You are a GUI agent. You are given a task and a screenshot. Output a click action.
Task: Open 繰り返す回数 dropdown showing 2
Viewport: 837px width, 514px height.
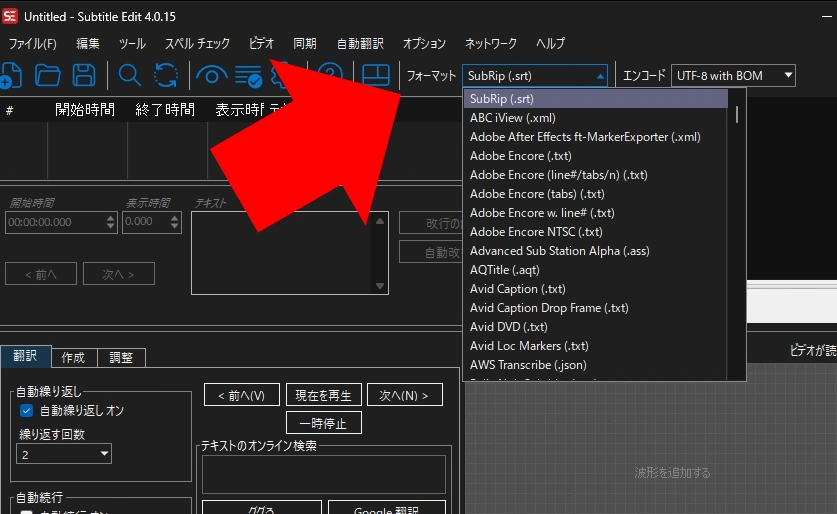pyautogui.click(x=64, y=454)
